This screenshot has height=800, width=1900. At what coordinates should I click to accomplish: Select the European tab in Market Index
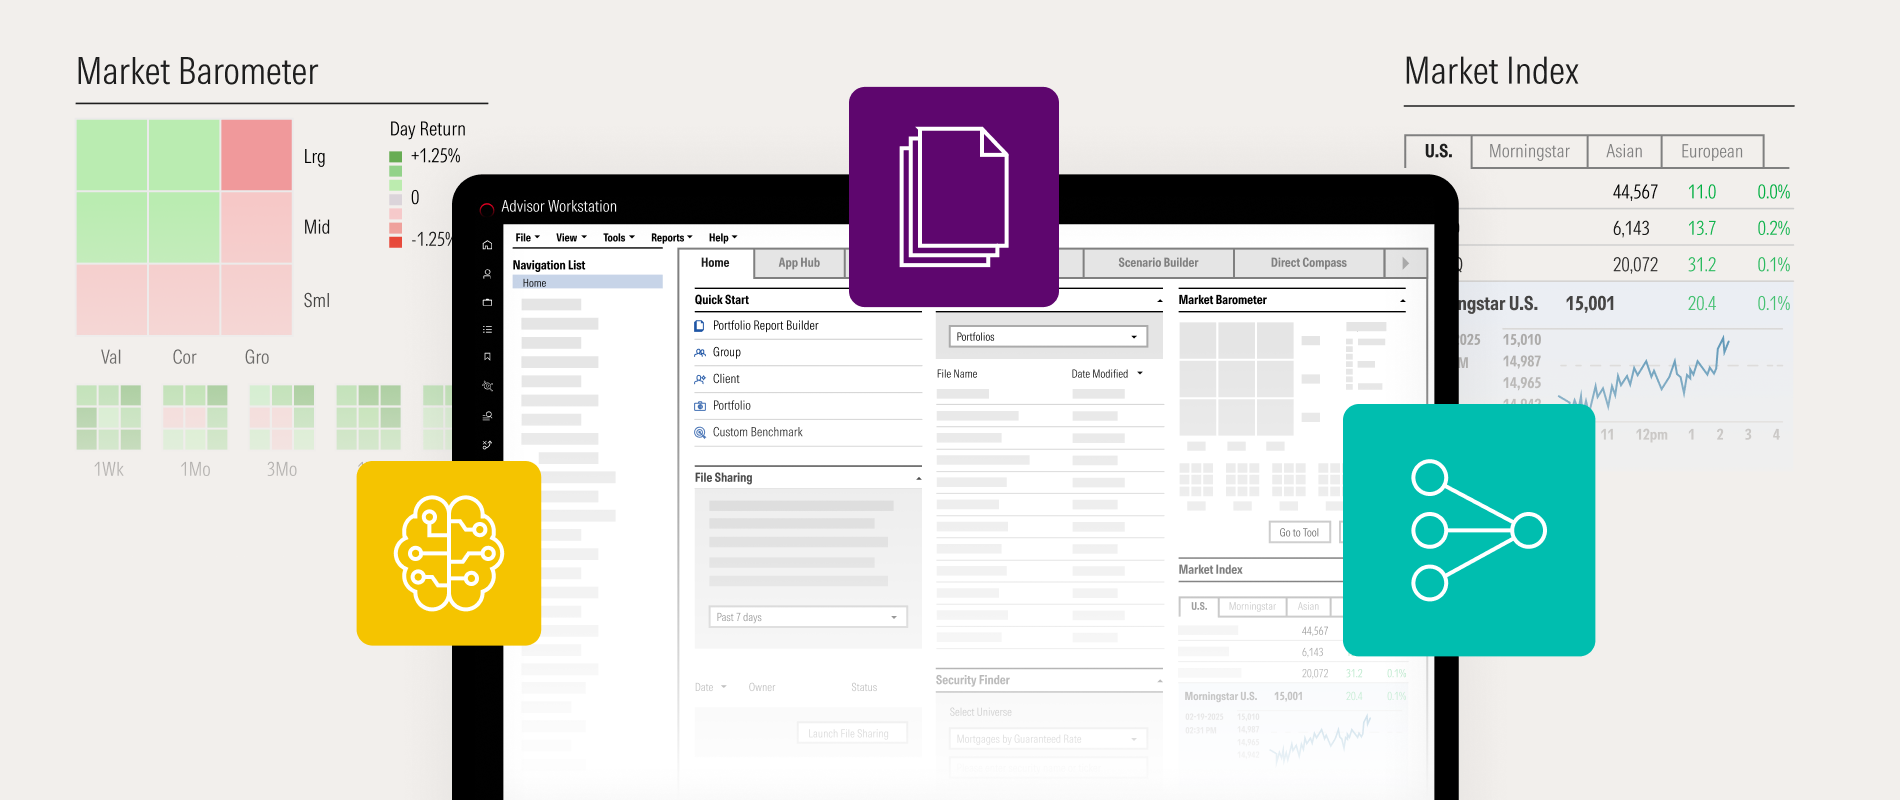pyautogui.click(x=1711, y=152)
